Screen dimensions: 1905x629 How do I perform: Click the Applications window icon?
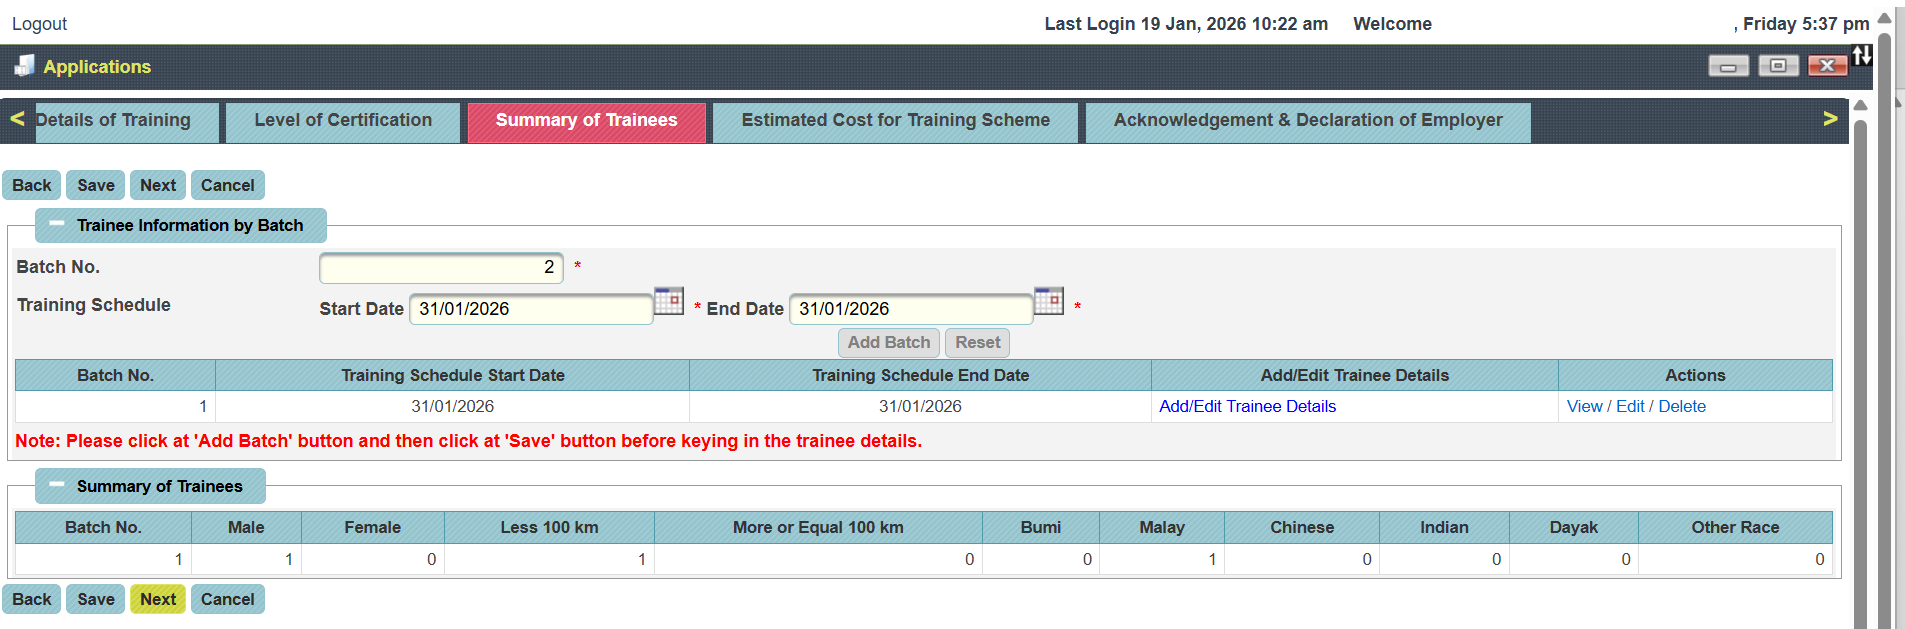click(24, 66)
